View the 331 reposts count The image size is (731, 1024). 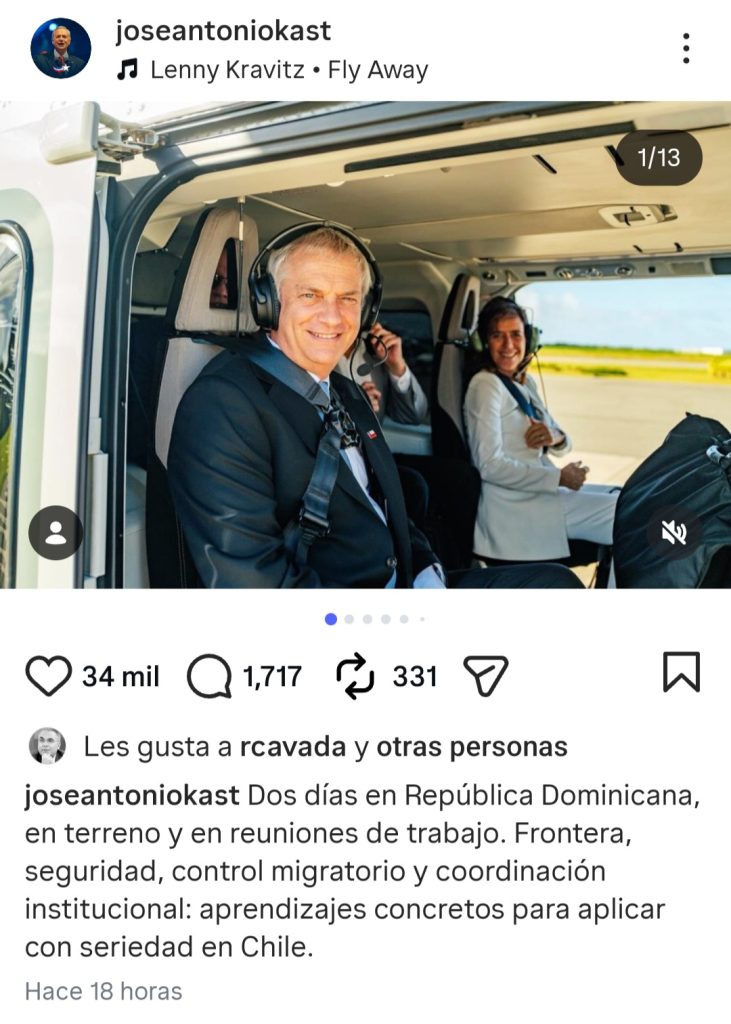pyautogui.click(x=415, y=677)
